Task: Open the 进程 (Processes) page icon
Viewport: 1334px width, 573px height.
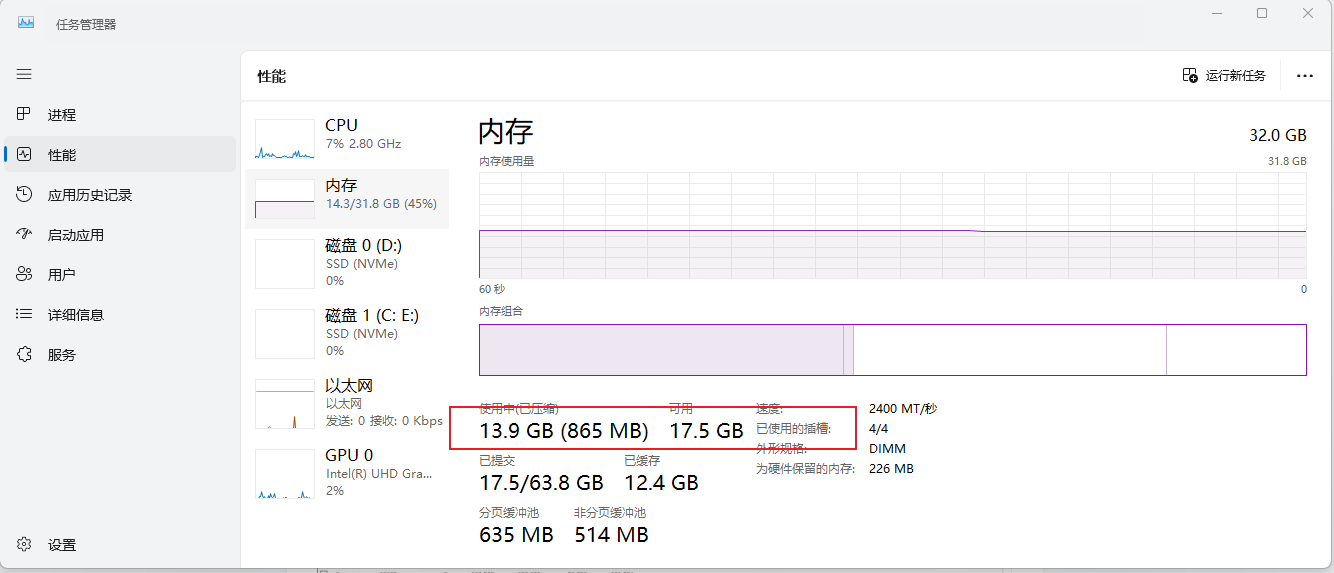Action: [x=24, y=114]
